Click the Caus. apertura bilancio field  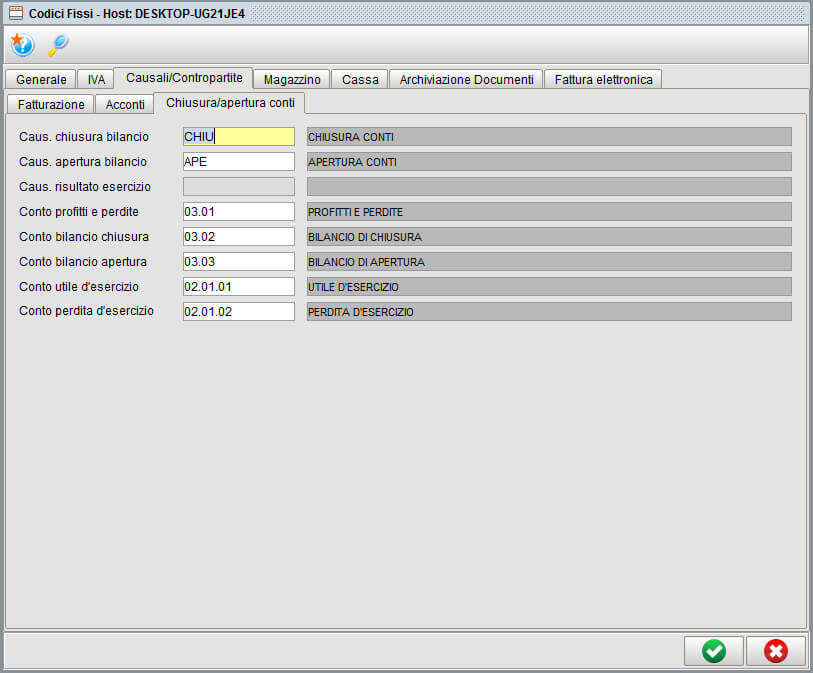[239, 162]
